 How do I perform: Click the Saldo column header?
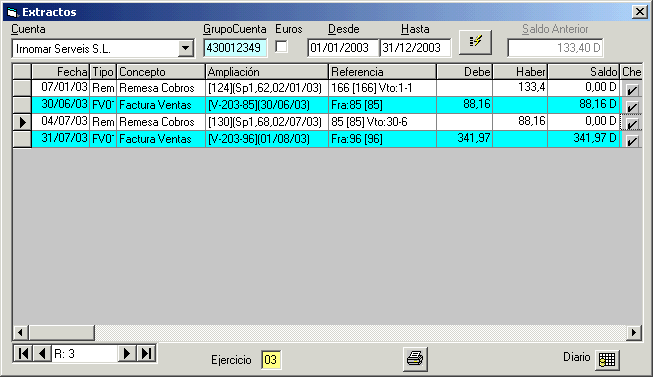coord(583,72)
